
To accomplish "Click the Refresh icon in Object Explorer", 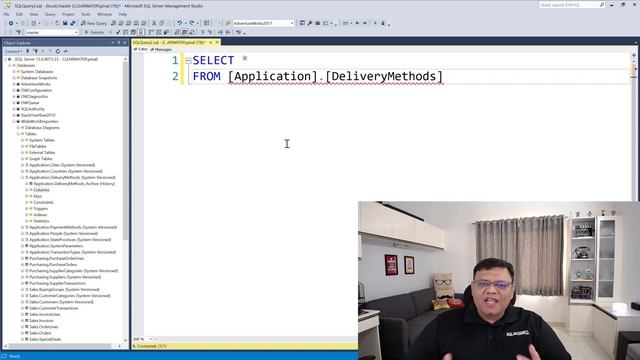I will click(x=58, y=51).
